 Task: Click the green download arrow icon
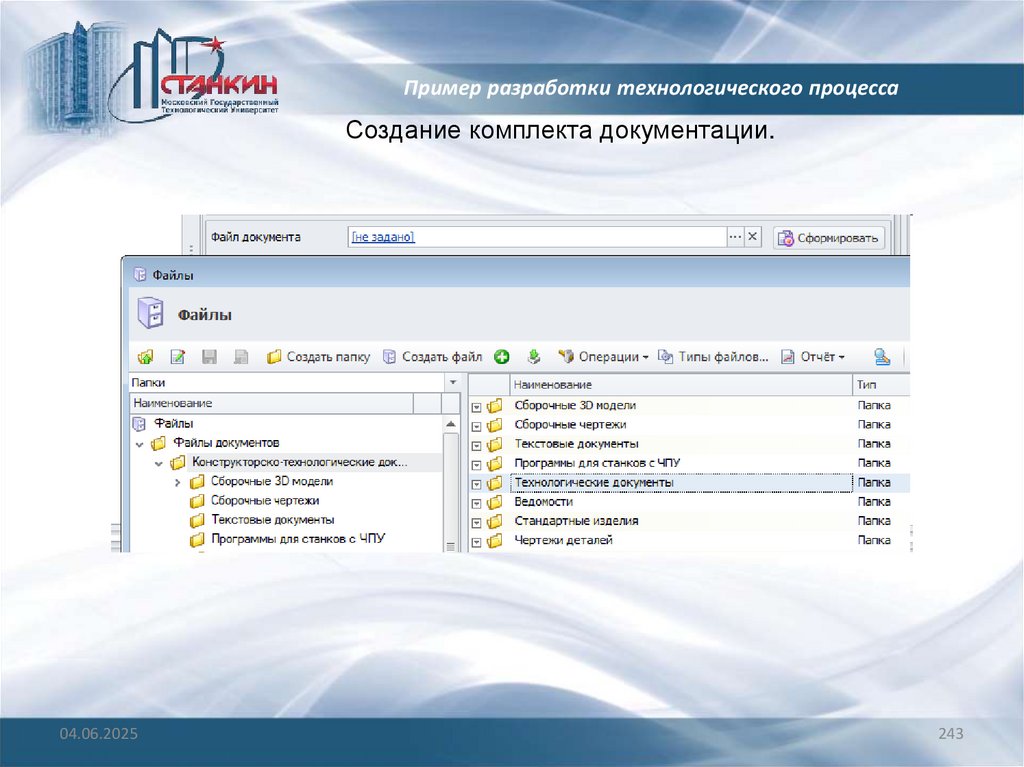click(534, 357)
